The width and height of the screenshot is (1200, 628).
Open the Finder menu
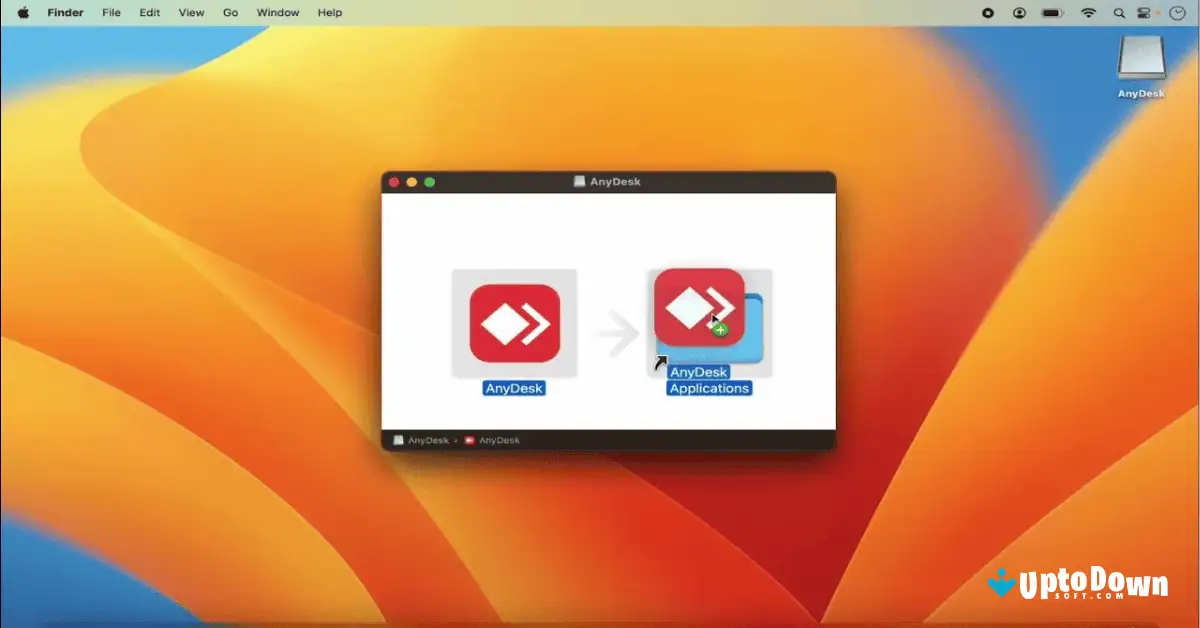point(64,12)
